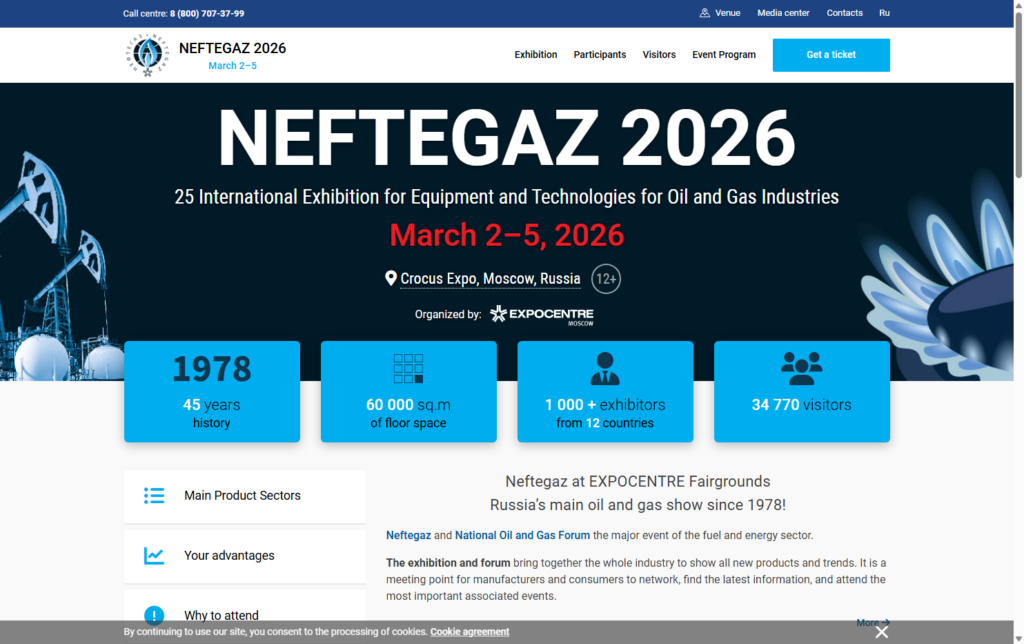Open the Visitors menu
This screenshot has width=1024, height=644.
tap(659, 55)
